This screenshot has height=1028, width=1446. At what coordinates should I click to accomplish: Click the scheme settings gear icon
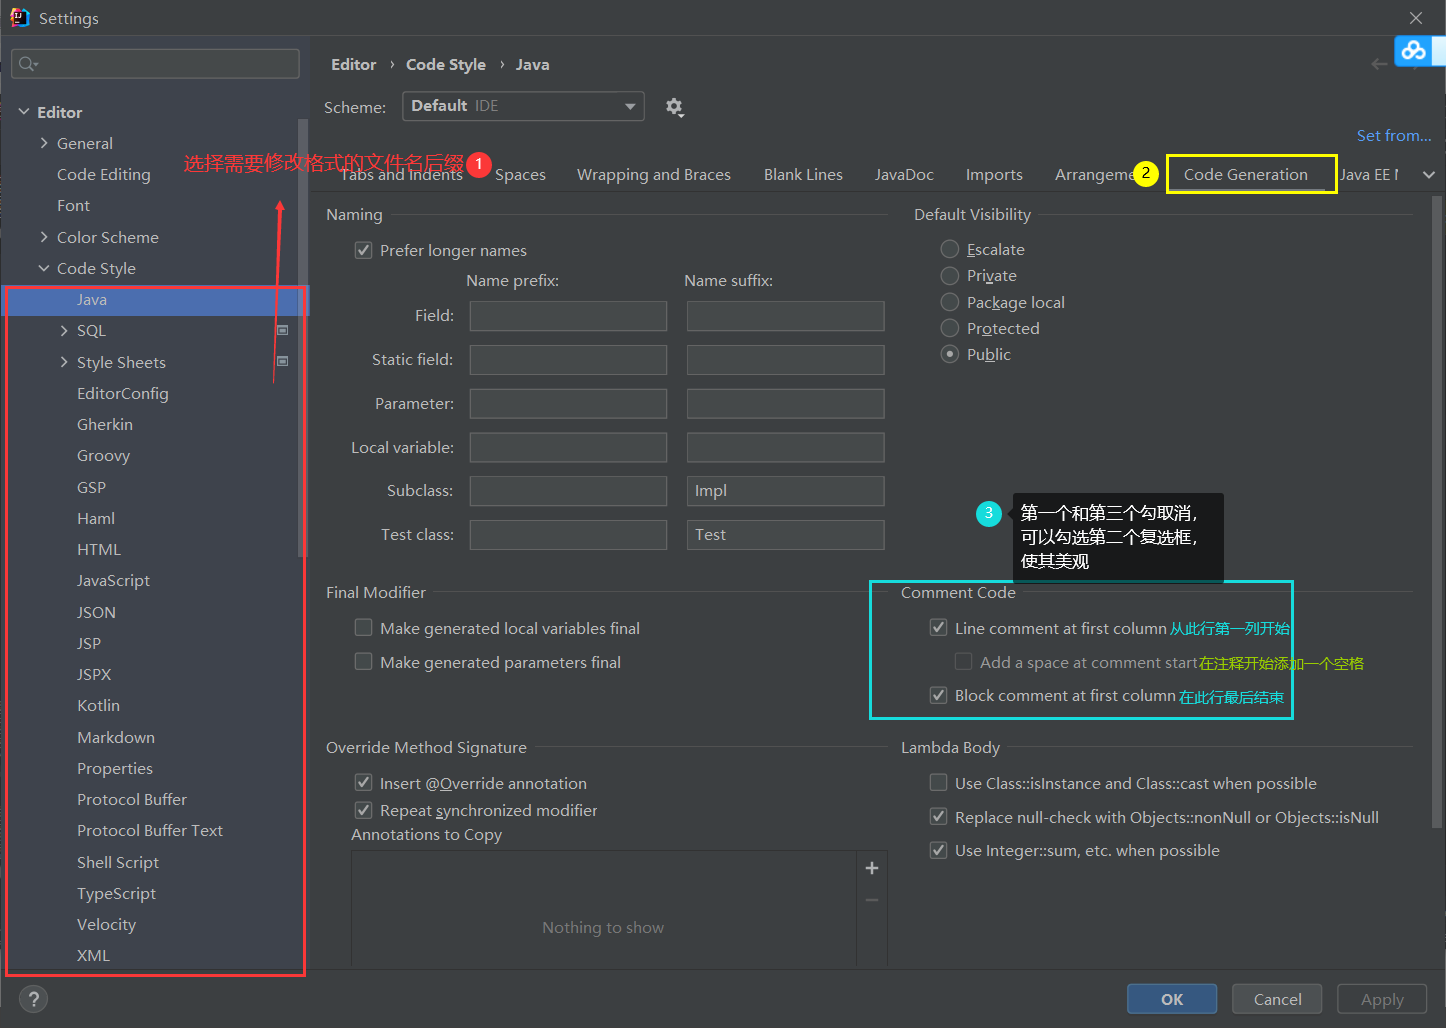coord(674,107)
